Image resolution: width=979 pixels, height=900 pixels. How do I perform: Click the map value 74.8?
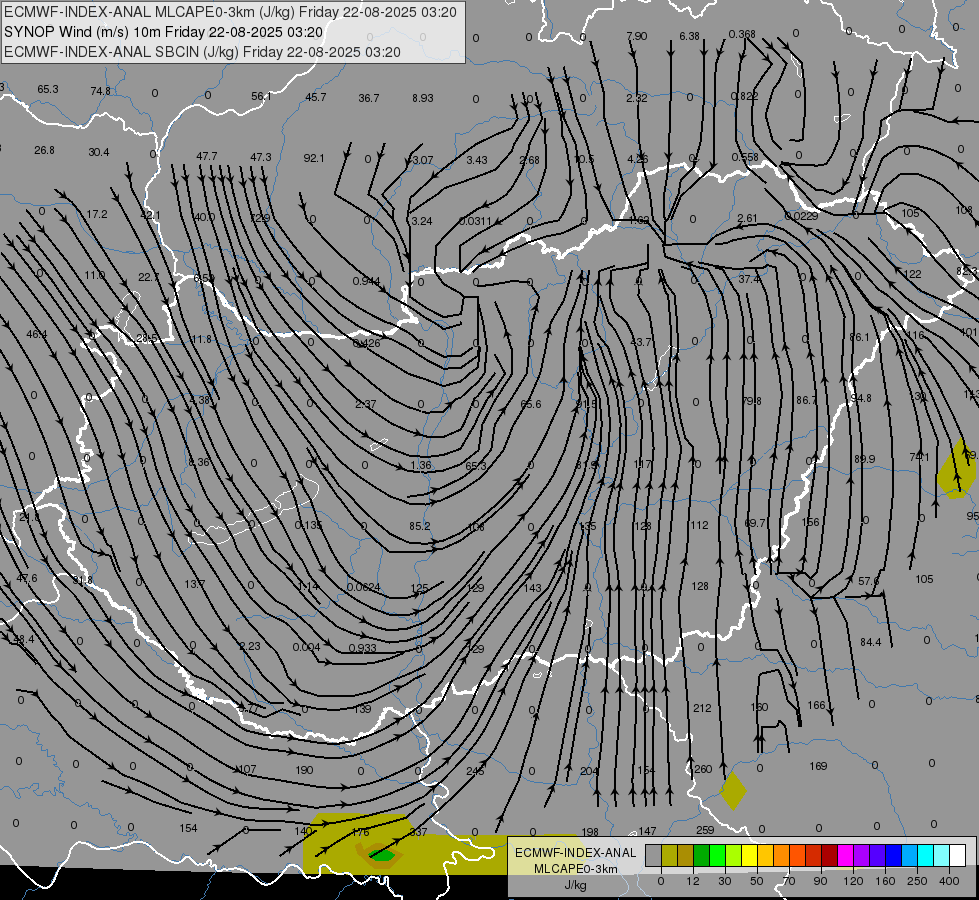[101, 91]
